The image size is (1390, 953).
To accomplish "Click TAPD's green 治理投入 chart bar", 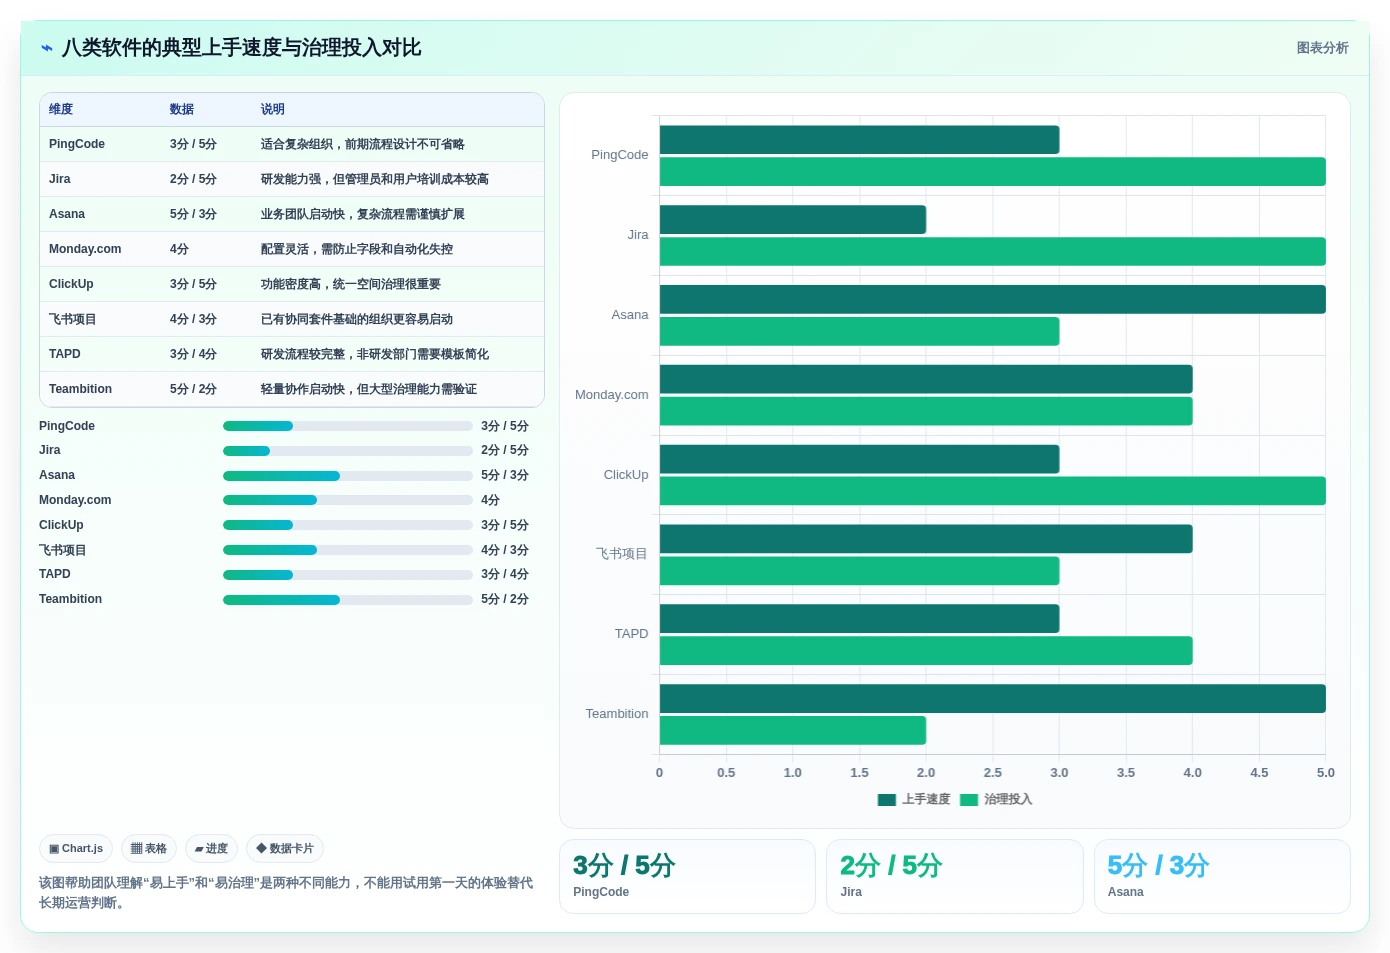I will click(926, 651).
